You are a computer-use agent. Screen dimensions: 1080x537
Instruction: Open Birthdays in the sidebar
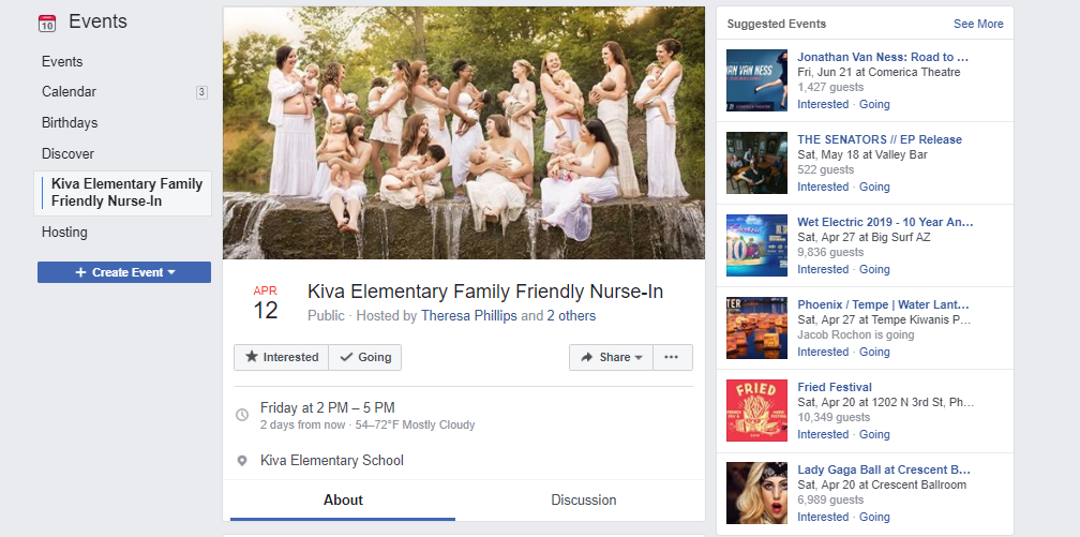pyautogui.click(x=70, y=123)
